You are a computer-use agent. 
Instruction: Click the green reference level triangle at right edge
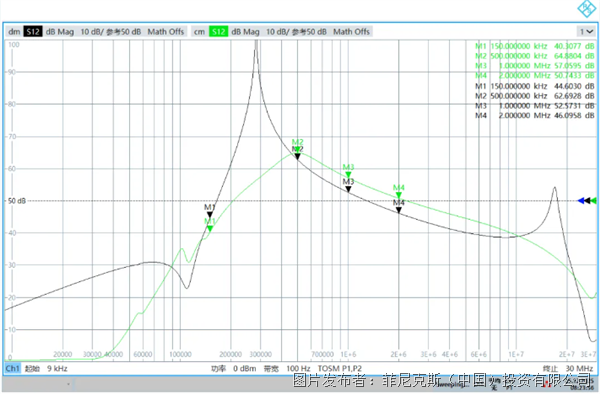coord(594,201)
